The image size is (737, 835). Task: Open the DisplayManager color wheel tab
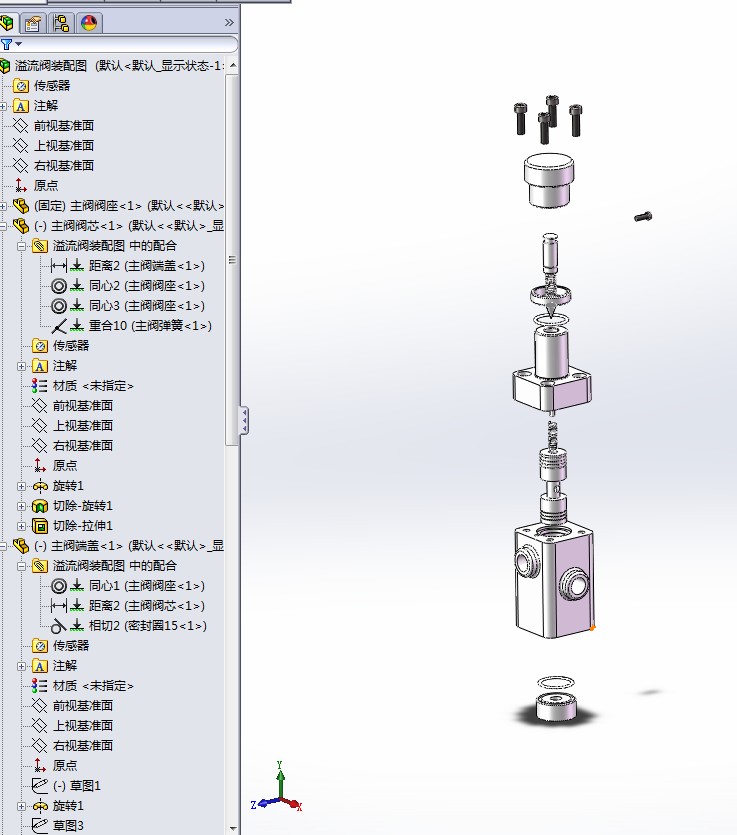(89, 23)
